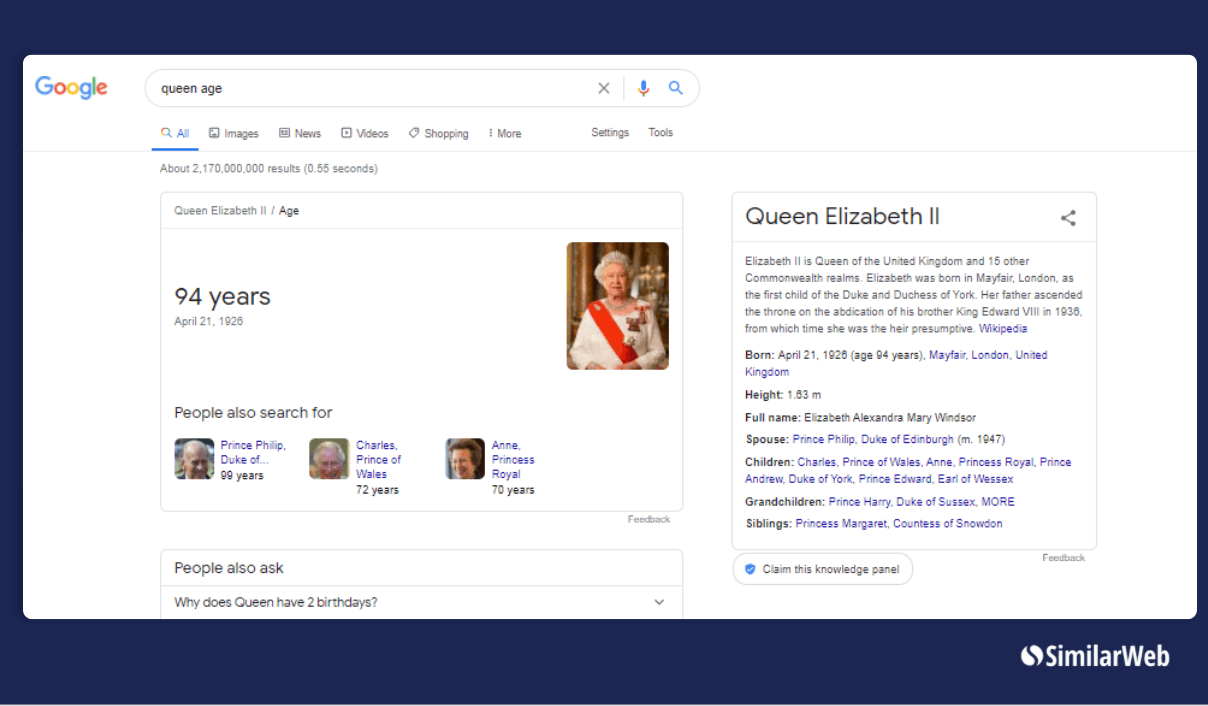1208x706 pixels.
Task: Open the 'Prince Philip, Duke of...' link
Action: click(x=253, y=453)
